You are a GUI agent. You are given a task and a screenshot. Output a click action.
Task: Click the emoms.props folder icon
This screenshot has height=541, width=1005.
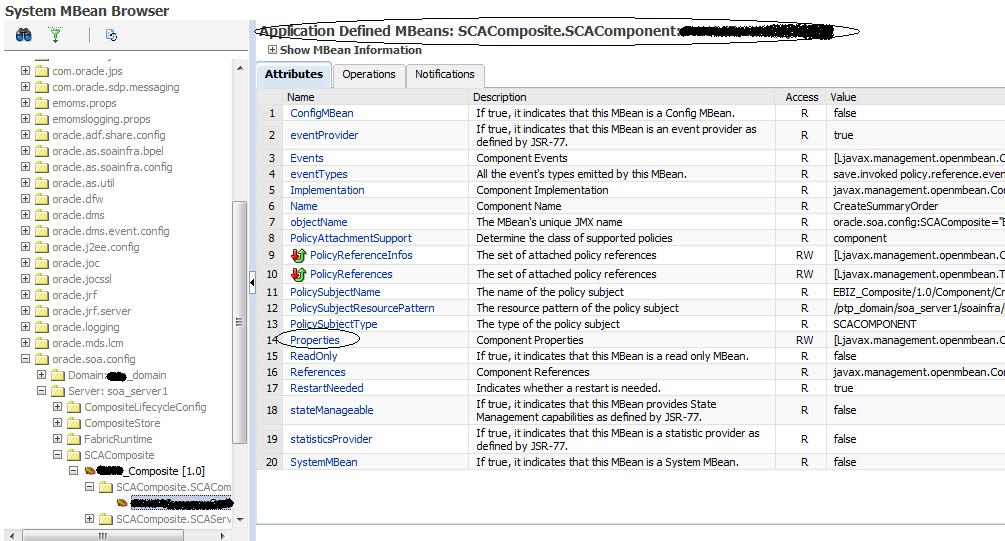[x=42, y=103]
